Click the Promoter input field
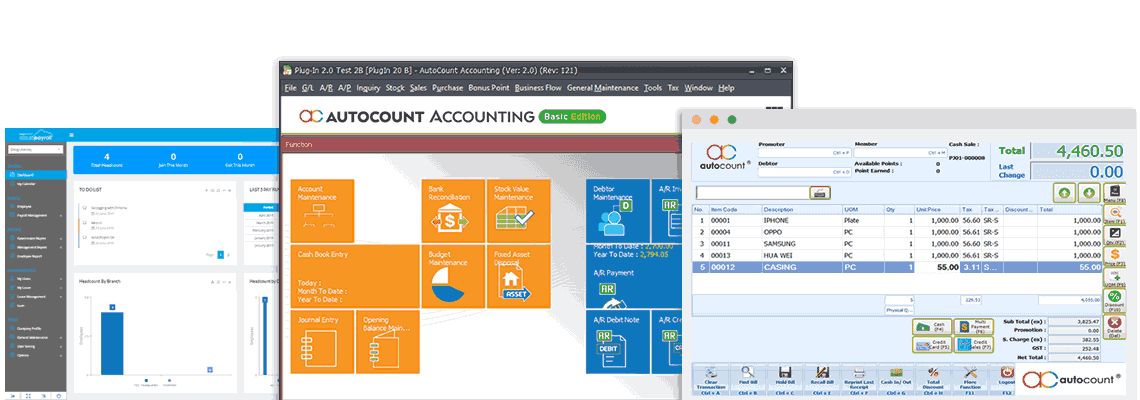This screenshot has height=400, width=1140. coord(805,153)
